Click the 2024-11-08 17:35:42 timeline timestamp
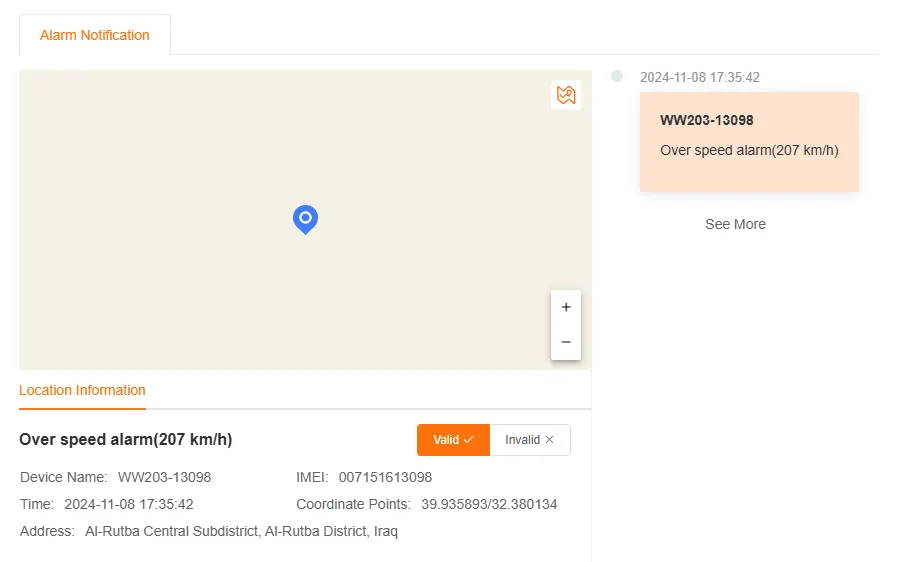 (x=700, y=77)
